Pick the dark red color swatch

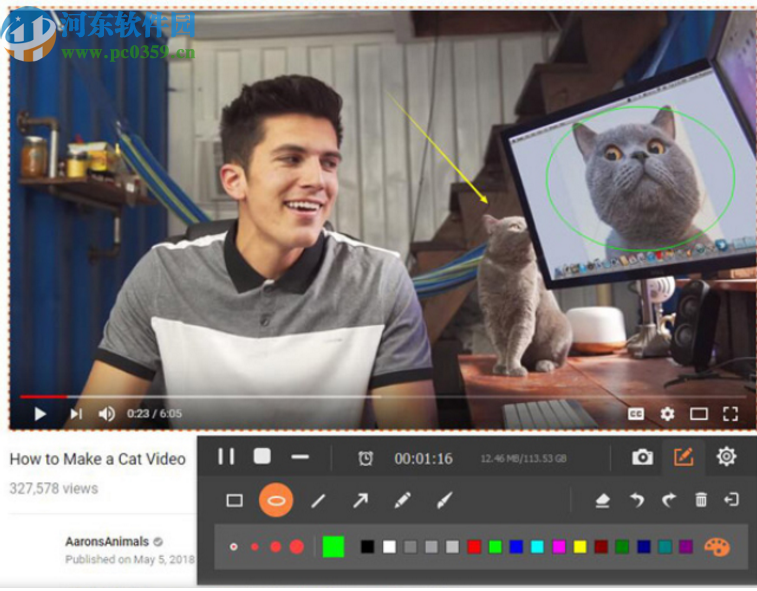[601, 547]
